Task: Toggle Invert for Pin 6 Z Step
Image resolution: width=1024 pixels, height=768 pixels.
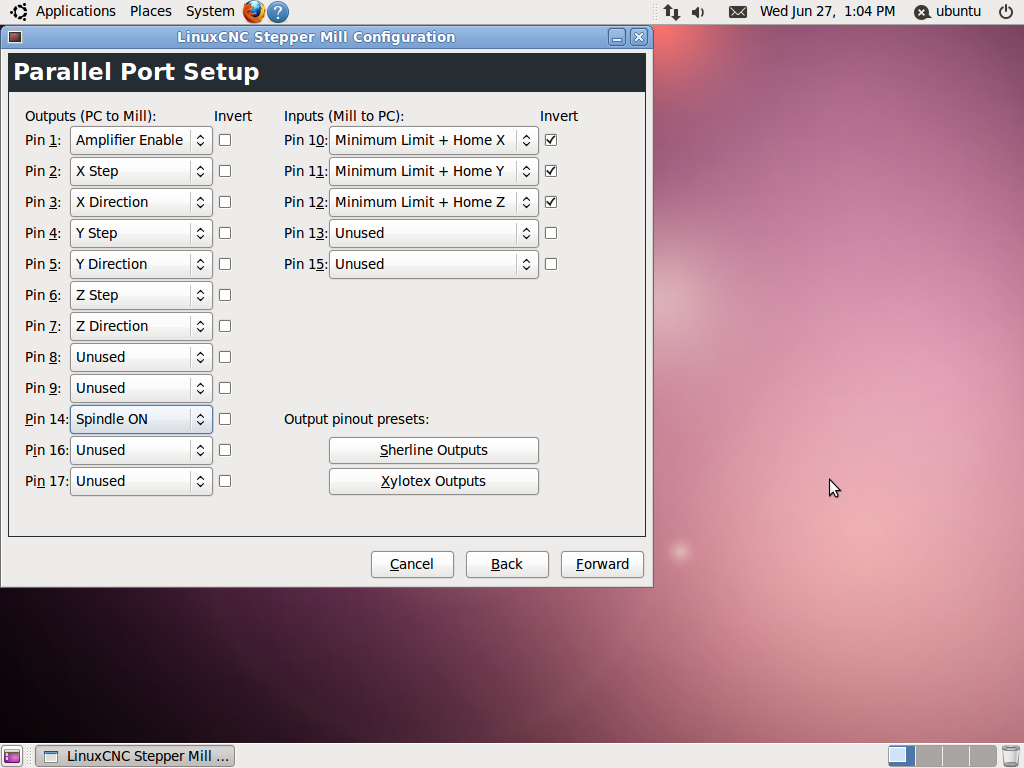Action: [225, 295]
